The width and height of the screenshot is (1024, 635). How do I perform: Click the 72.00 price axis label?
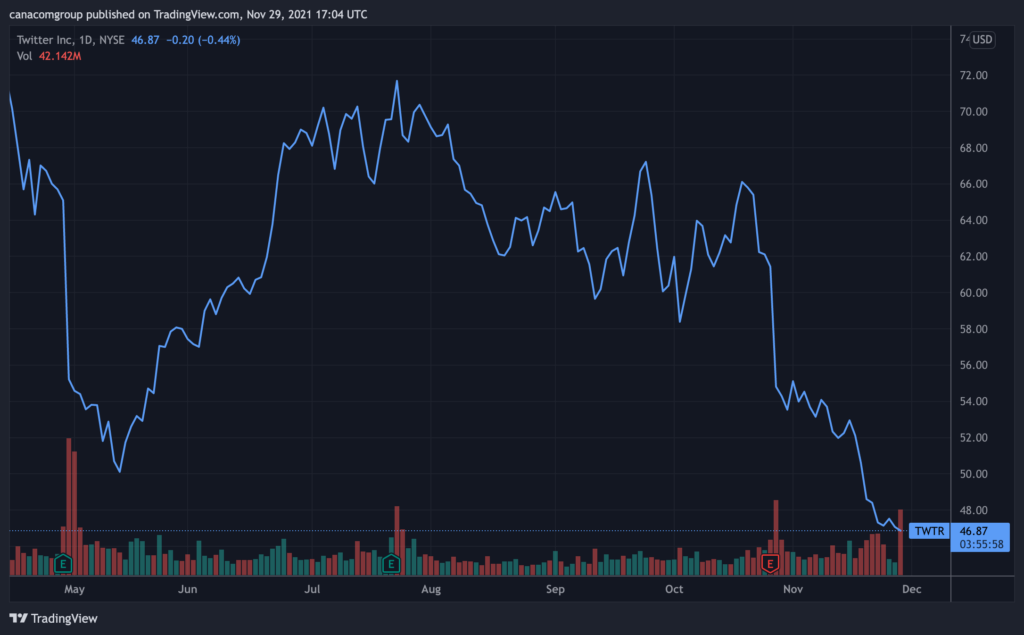[974, 75]
